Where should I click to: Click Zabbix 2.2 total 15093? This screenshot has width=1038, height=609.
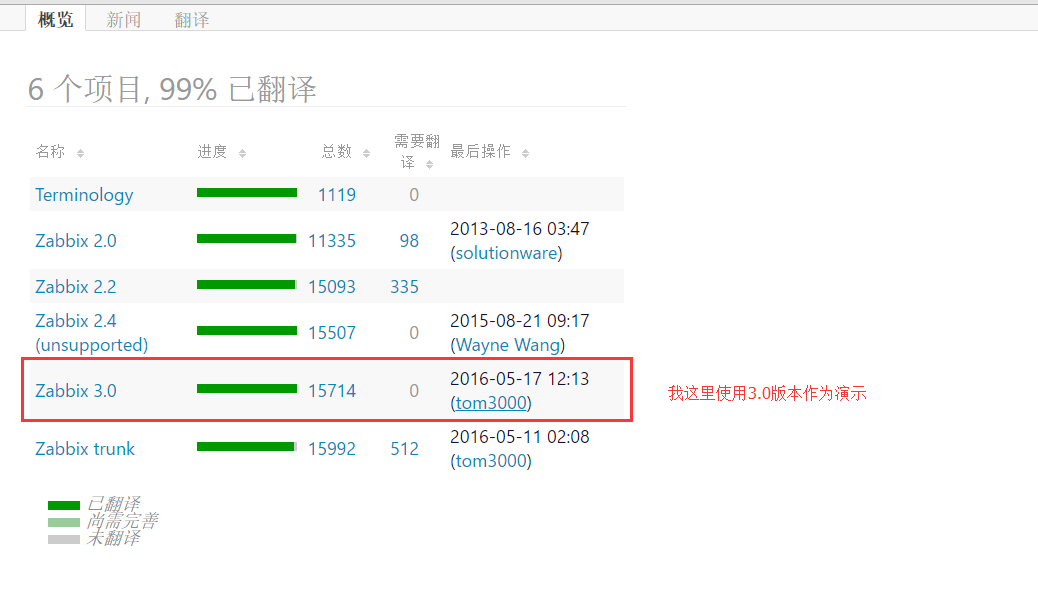[332, 287]
